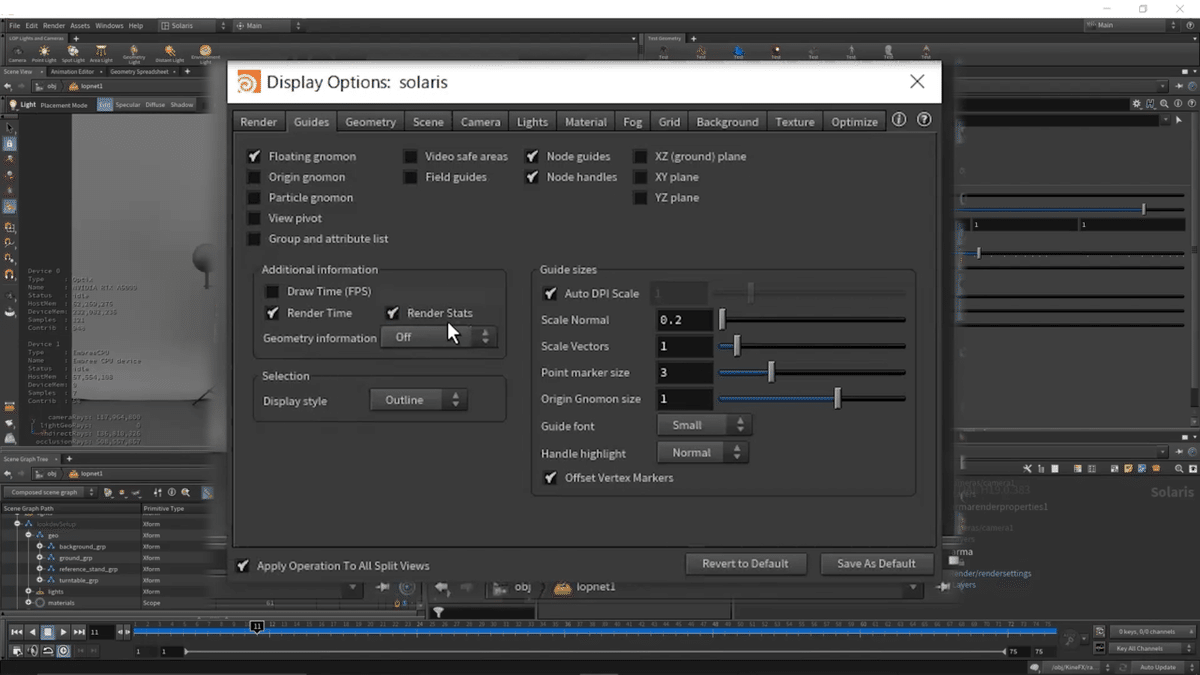Click the real-time toggle clock icon
1200x675 pixels.
[63, 651]
